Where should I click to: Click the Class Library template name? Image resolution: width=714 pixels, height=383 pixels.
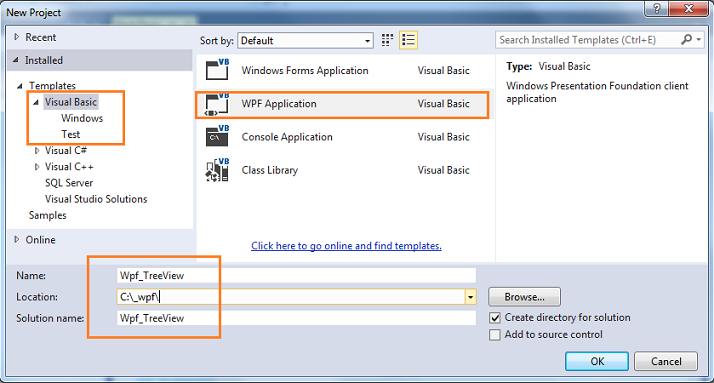click(x=270, y=170)
